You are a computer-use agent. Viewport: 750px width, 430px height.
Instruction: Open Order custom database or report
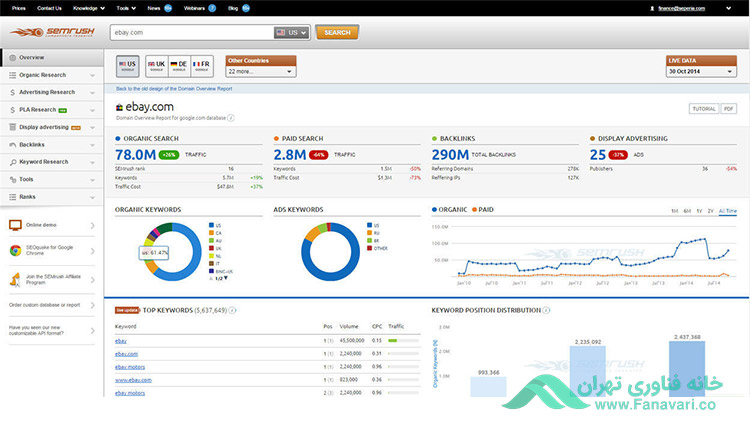tap(52, 305)
